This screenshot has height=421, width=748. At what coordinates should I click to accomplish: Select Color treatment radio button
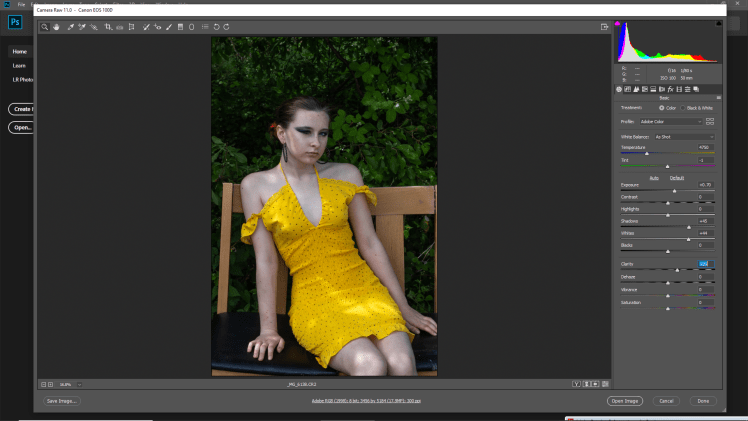660,107
